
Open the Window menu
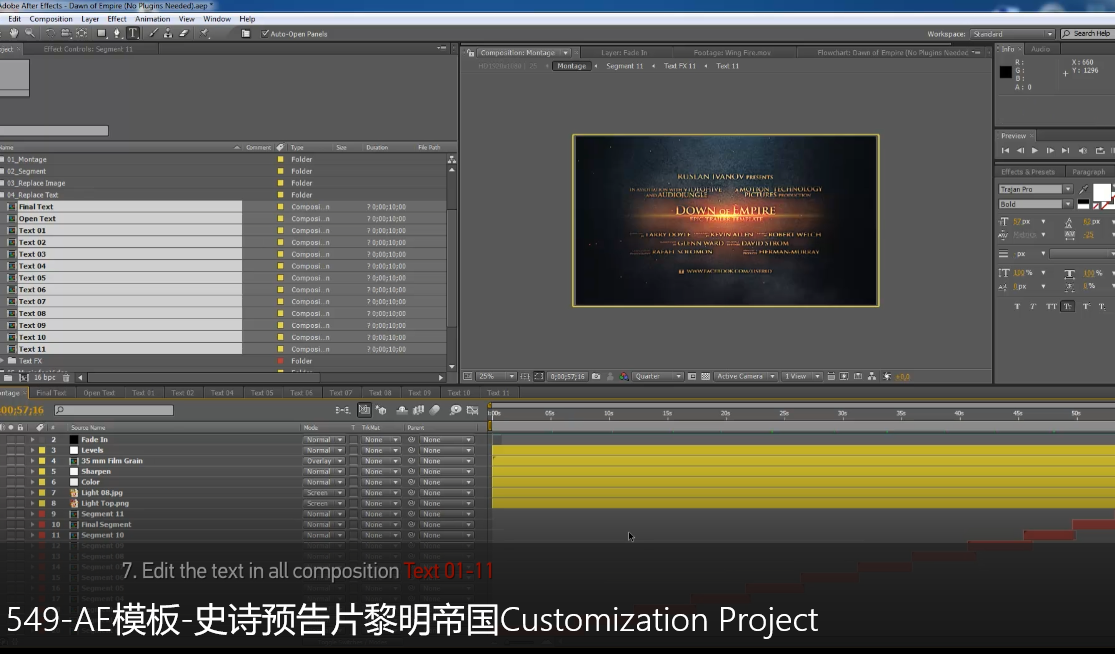point(217,19)
